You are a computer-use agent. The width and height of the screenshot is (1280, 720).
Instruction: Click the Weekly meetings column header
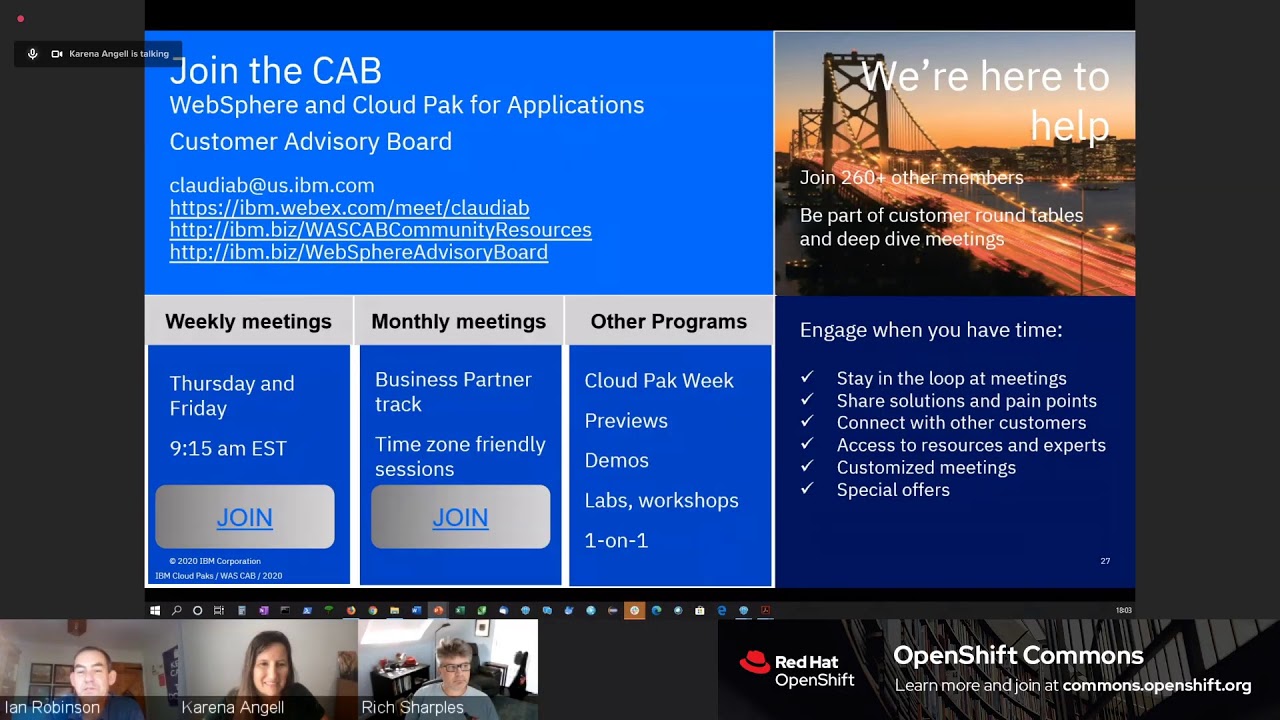[248, 321]
